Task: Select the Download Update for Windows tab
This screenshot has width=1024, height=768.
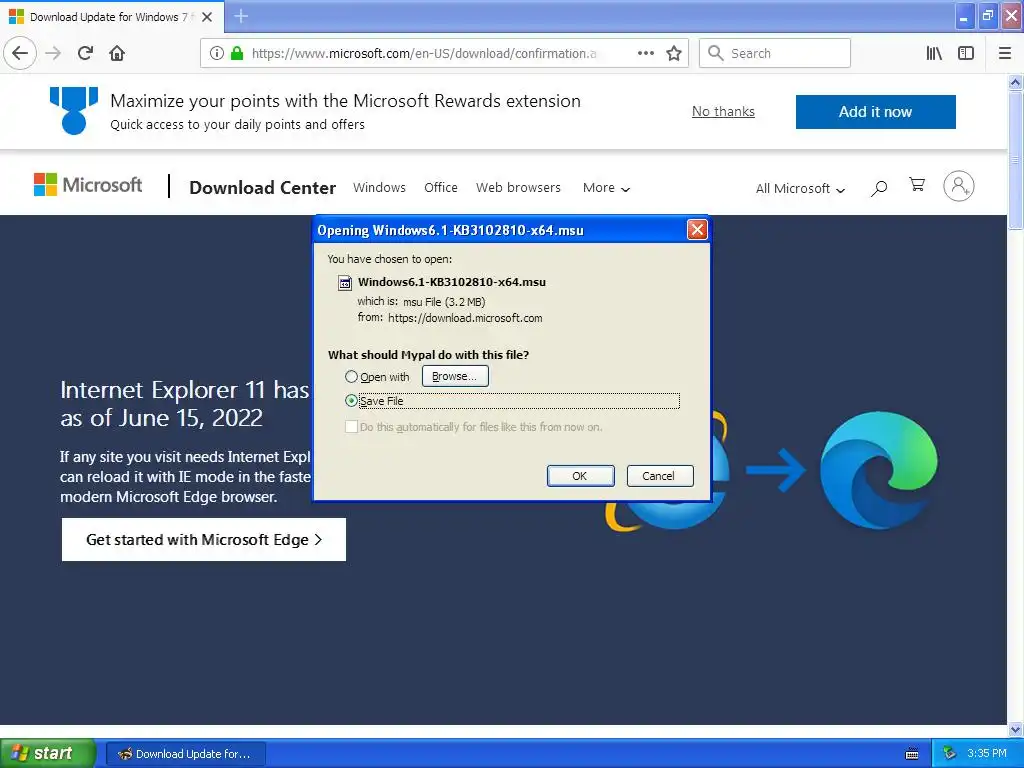Action: click(x=112, y=17)
